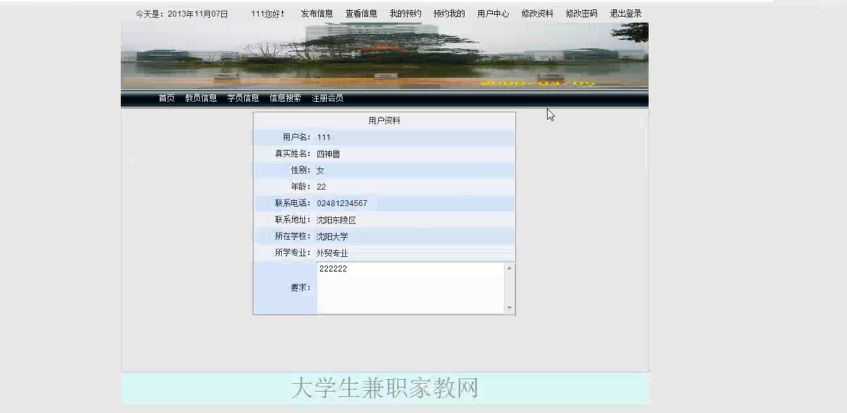
Task: Click the 所学专业 label
Action: (293, 253)
